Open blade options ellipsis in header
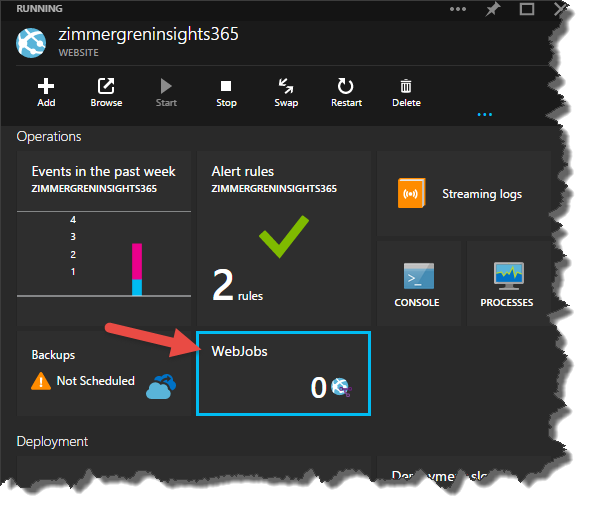This screenshot has width=591, height=511. click(x=458, y=9)
